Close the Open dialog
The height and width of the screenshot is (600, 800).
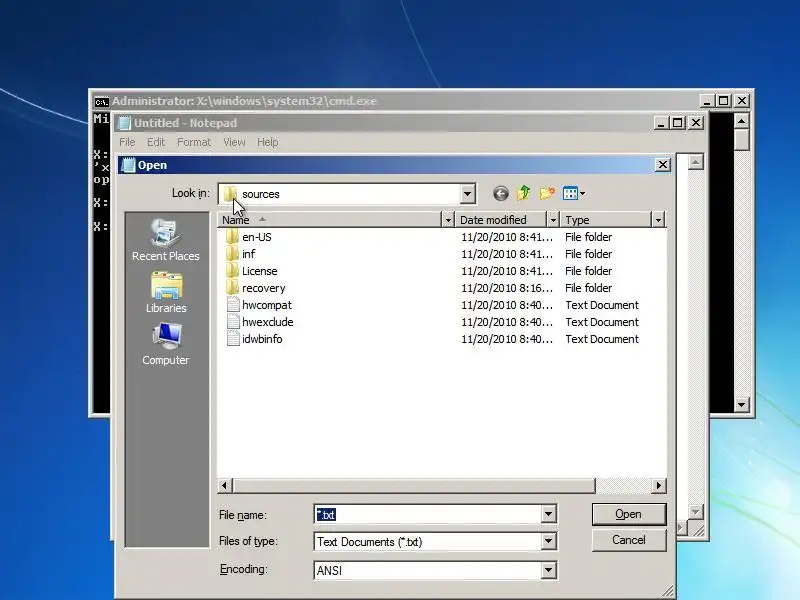click(662, 165)
